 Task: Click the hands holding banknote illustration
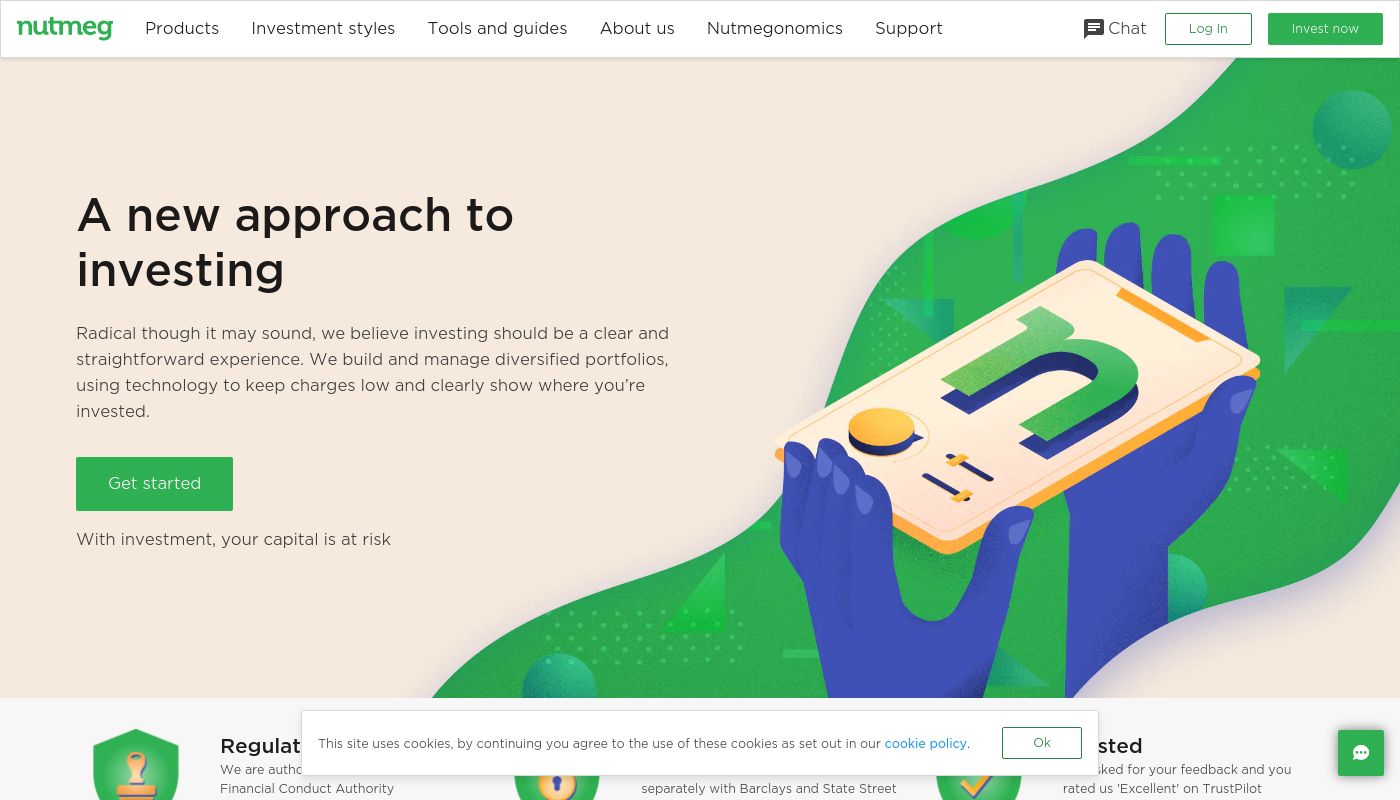1017,462
